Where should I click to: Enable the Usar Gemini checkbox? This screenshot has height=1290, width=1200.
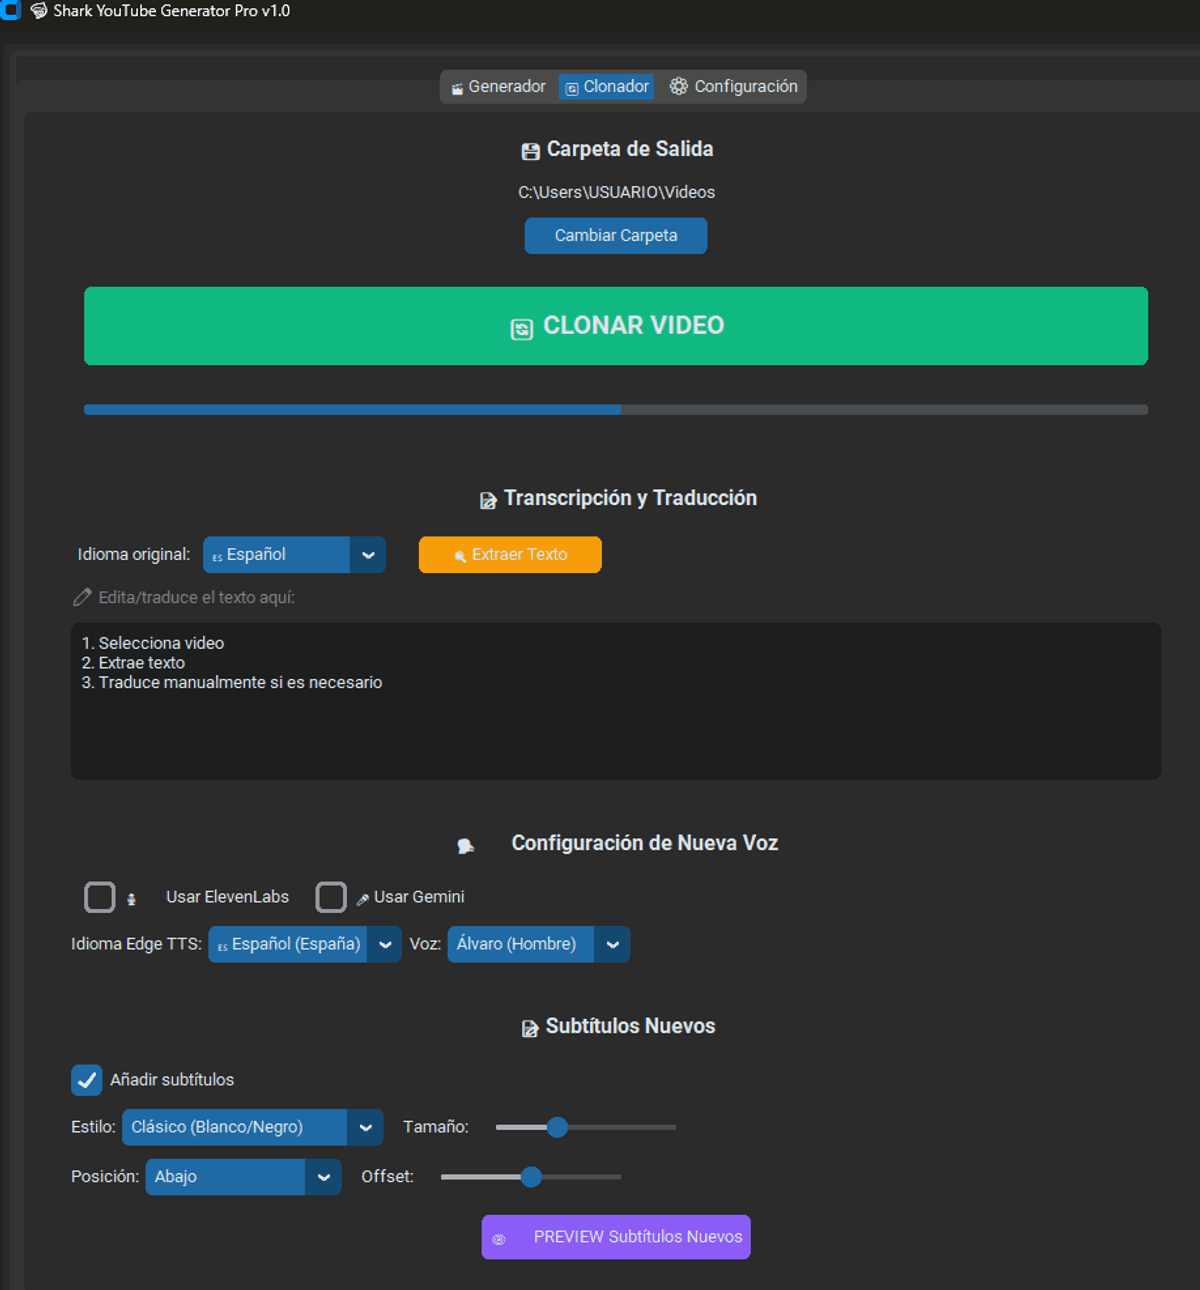pos(331,897)
